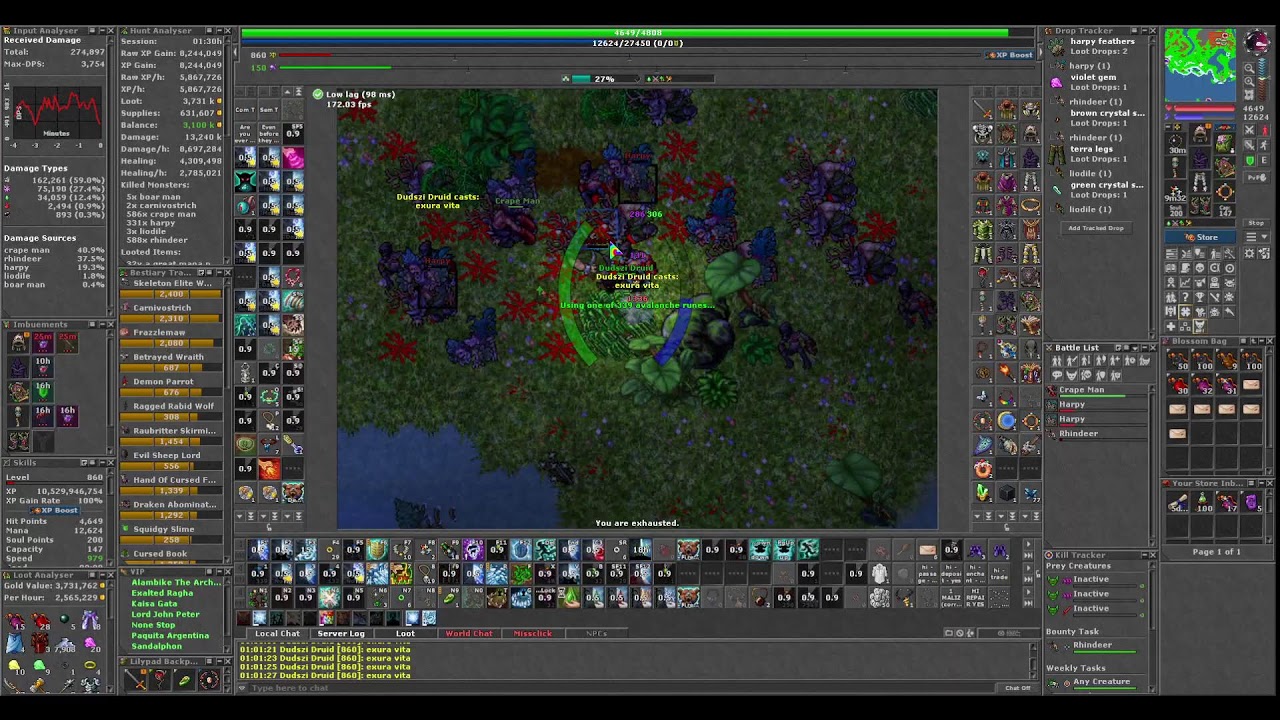Click the Add Tracked Drop button
The image size is (1280, 720).
coord(1096,228)
